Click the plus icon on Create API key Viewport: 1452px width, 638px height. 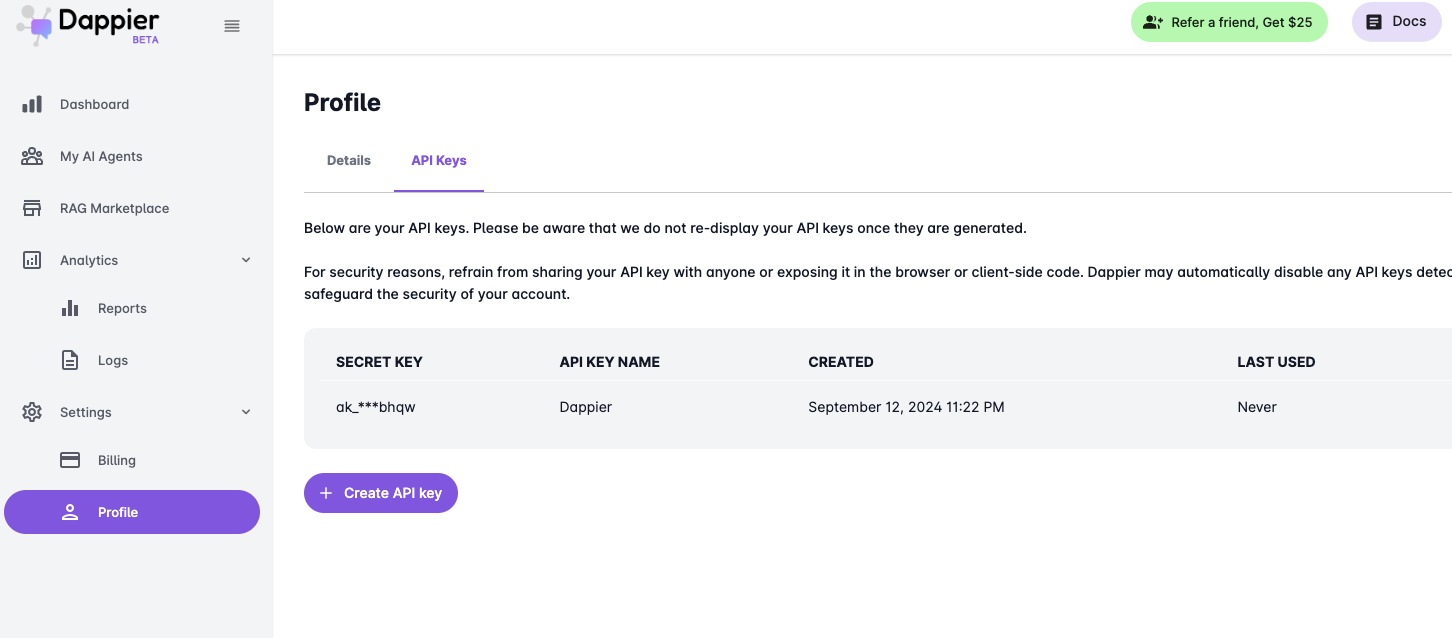326,493
